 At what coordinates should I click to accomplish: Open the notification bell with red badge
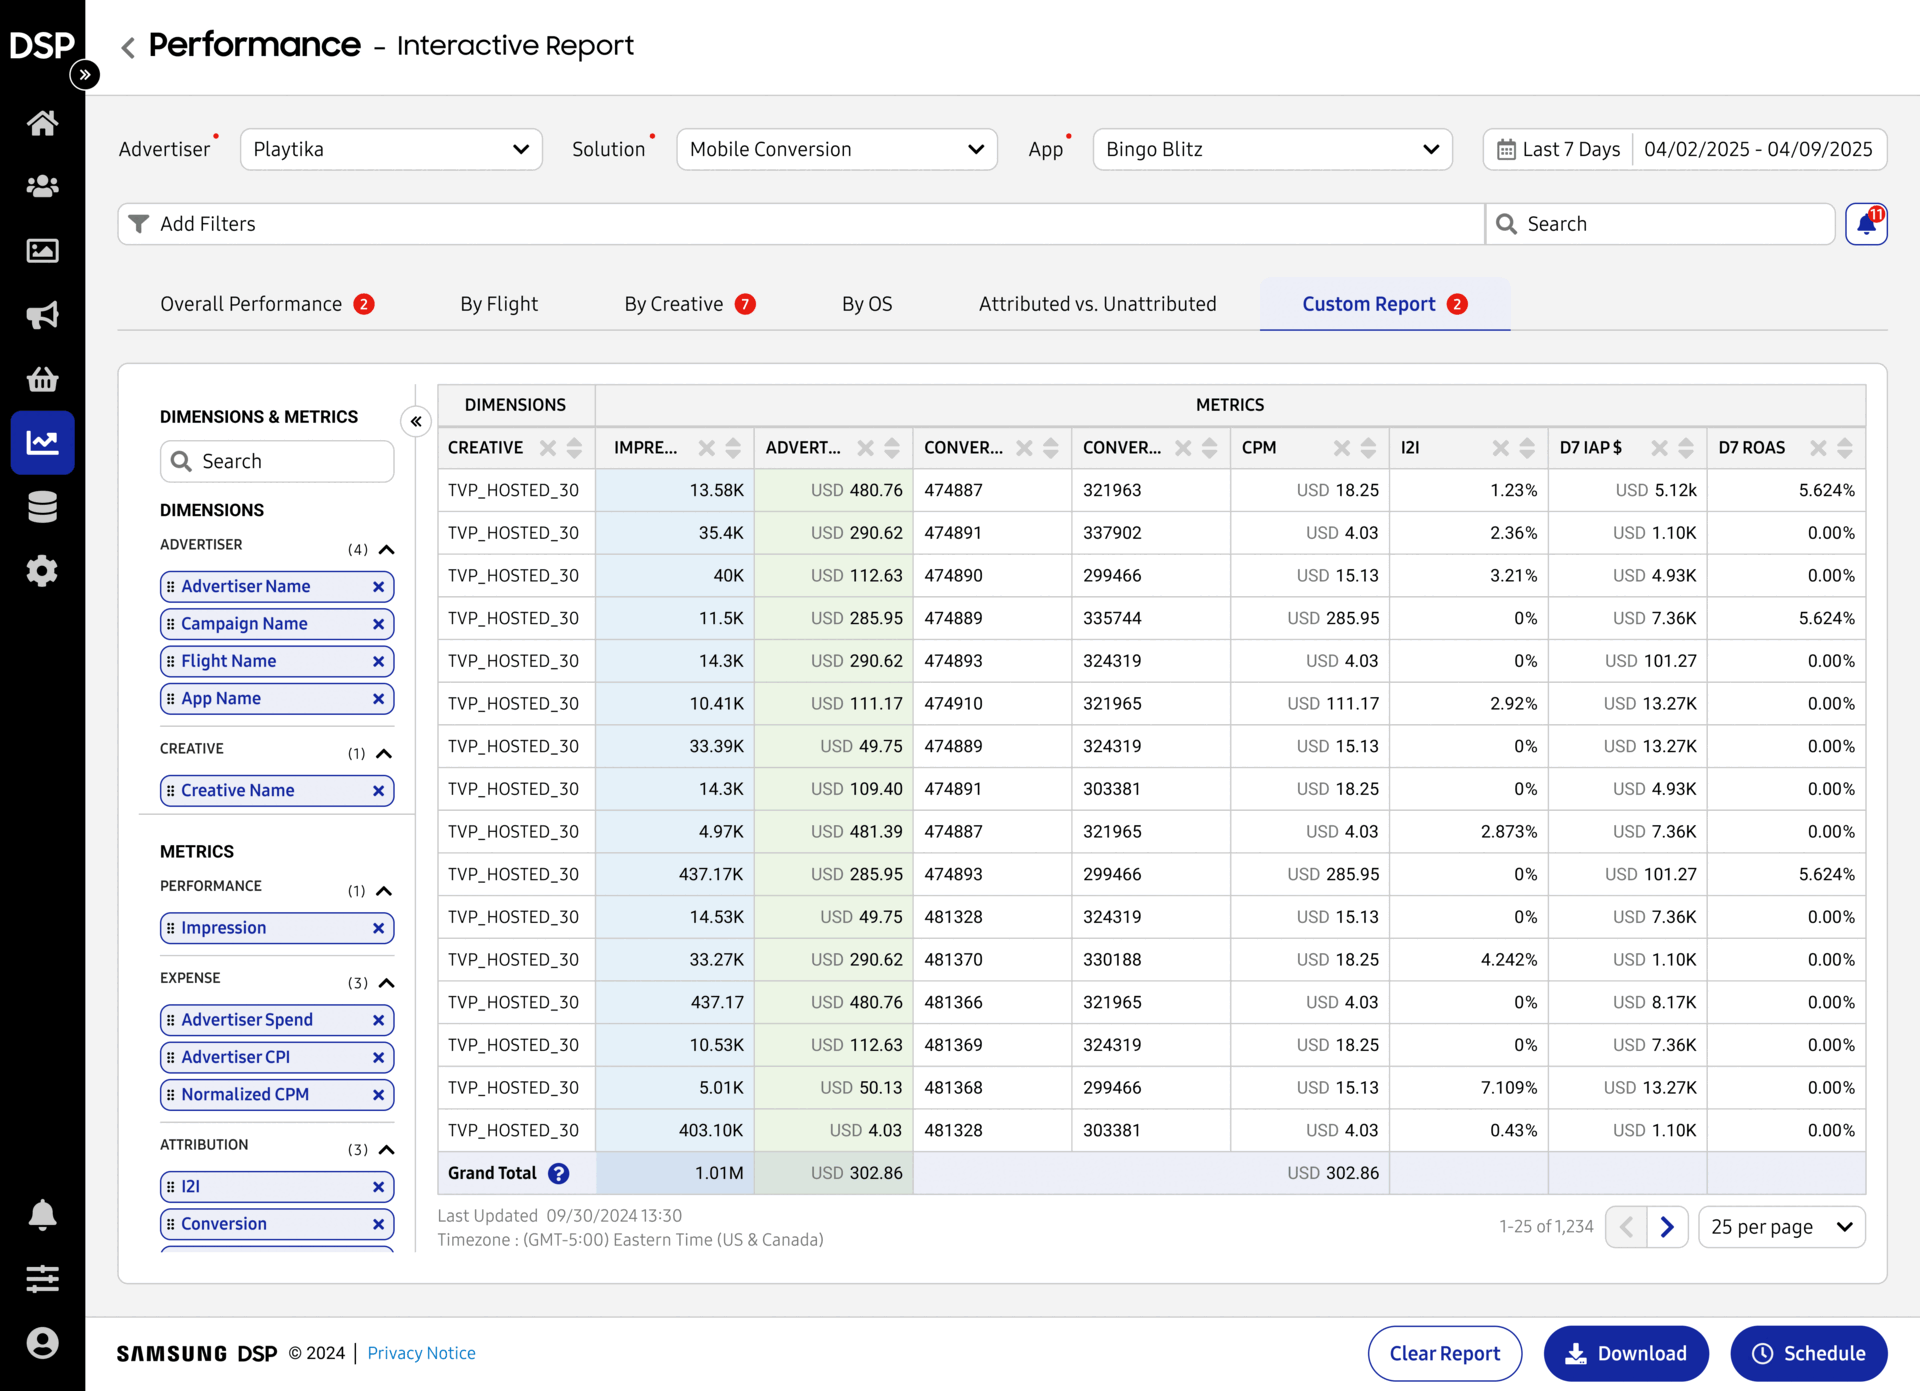1866,224
